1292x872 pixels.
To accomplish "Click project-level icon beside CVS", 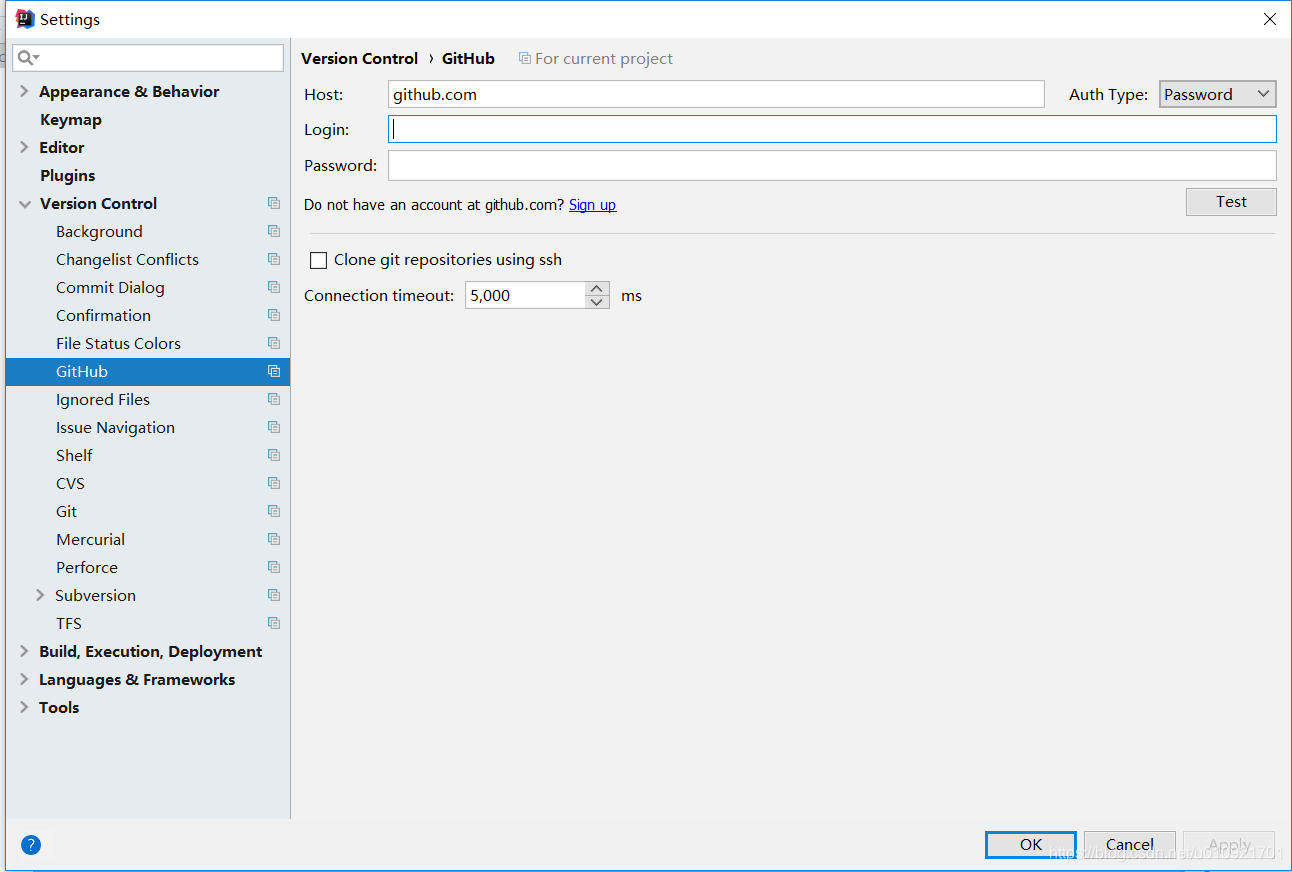I will click(x=274, y=483).
